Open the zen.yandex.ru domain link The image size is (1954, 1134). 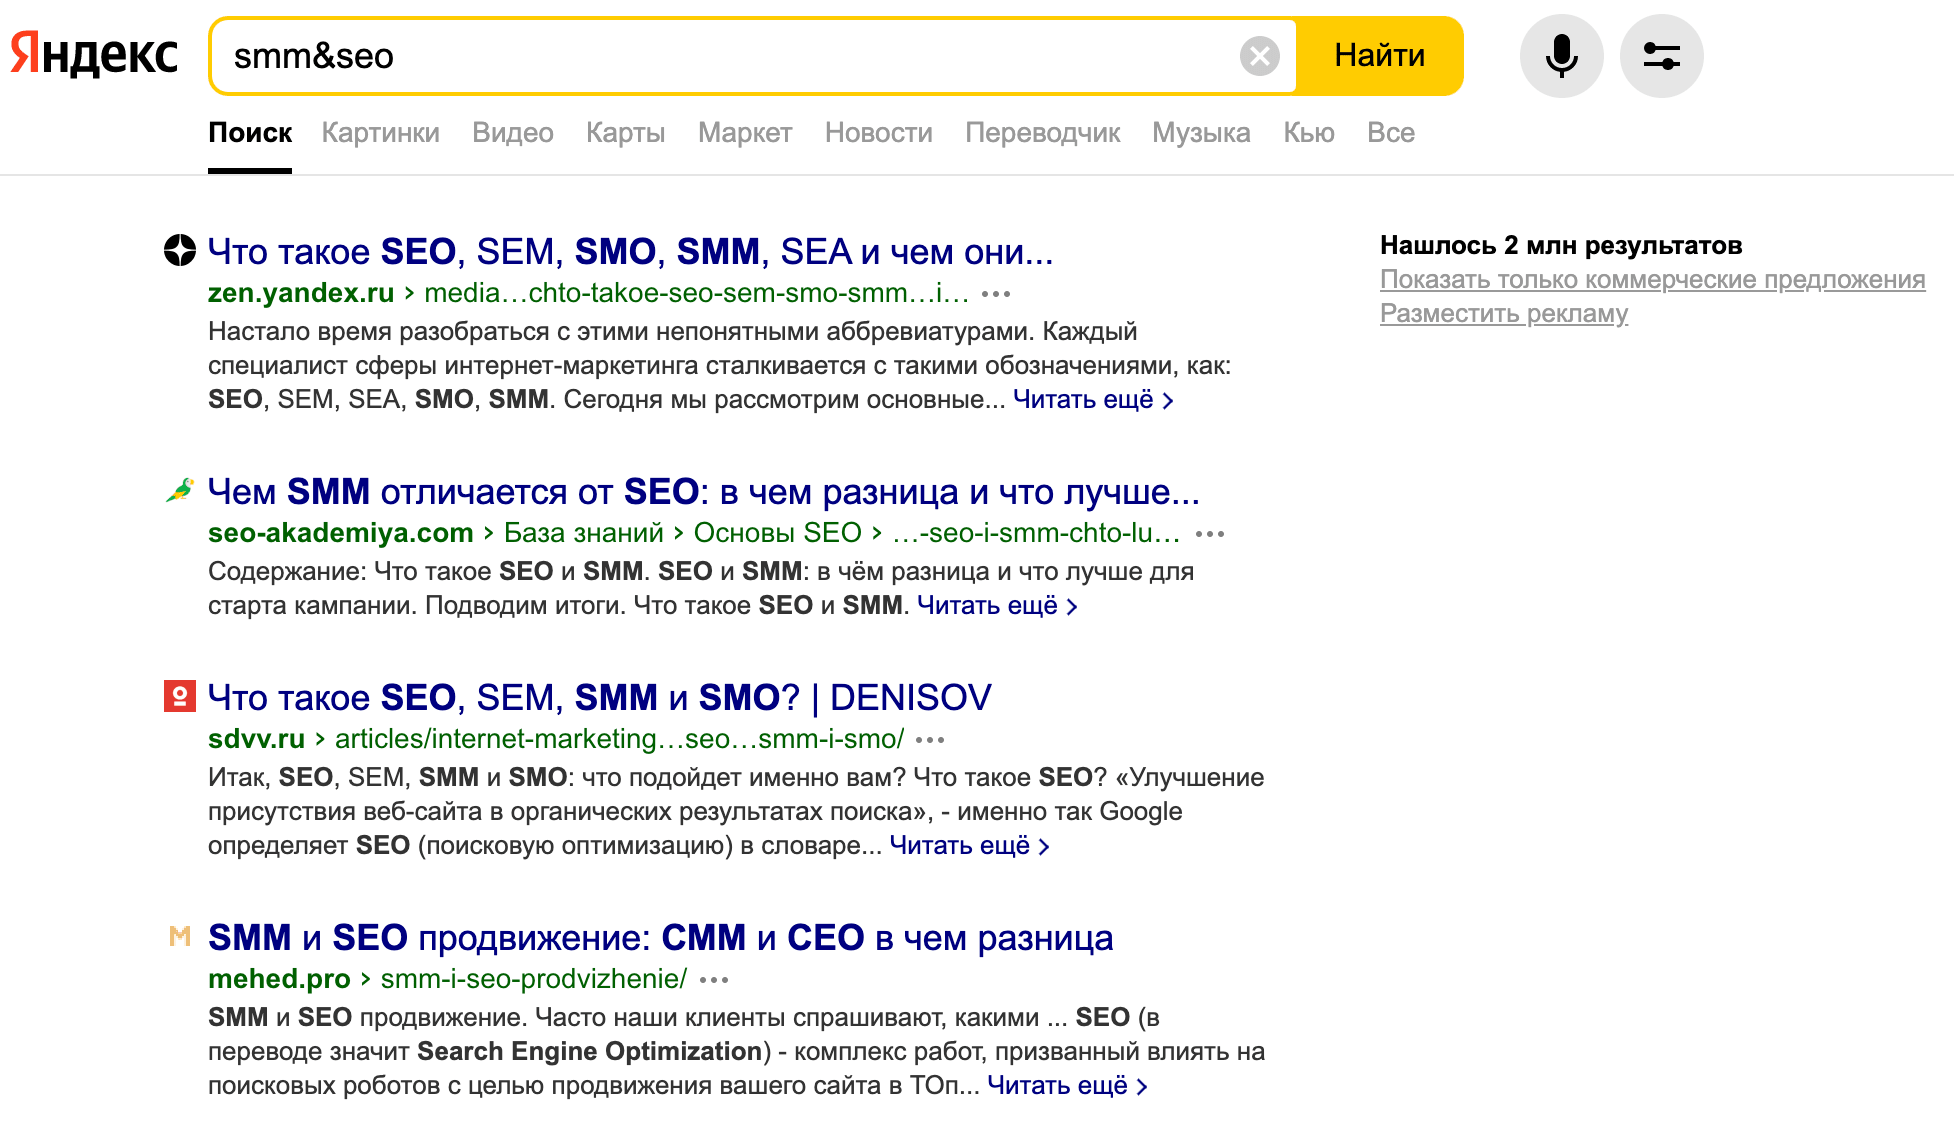(301, 293)
